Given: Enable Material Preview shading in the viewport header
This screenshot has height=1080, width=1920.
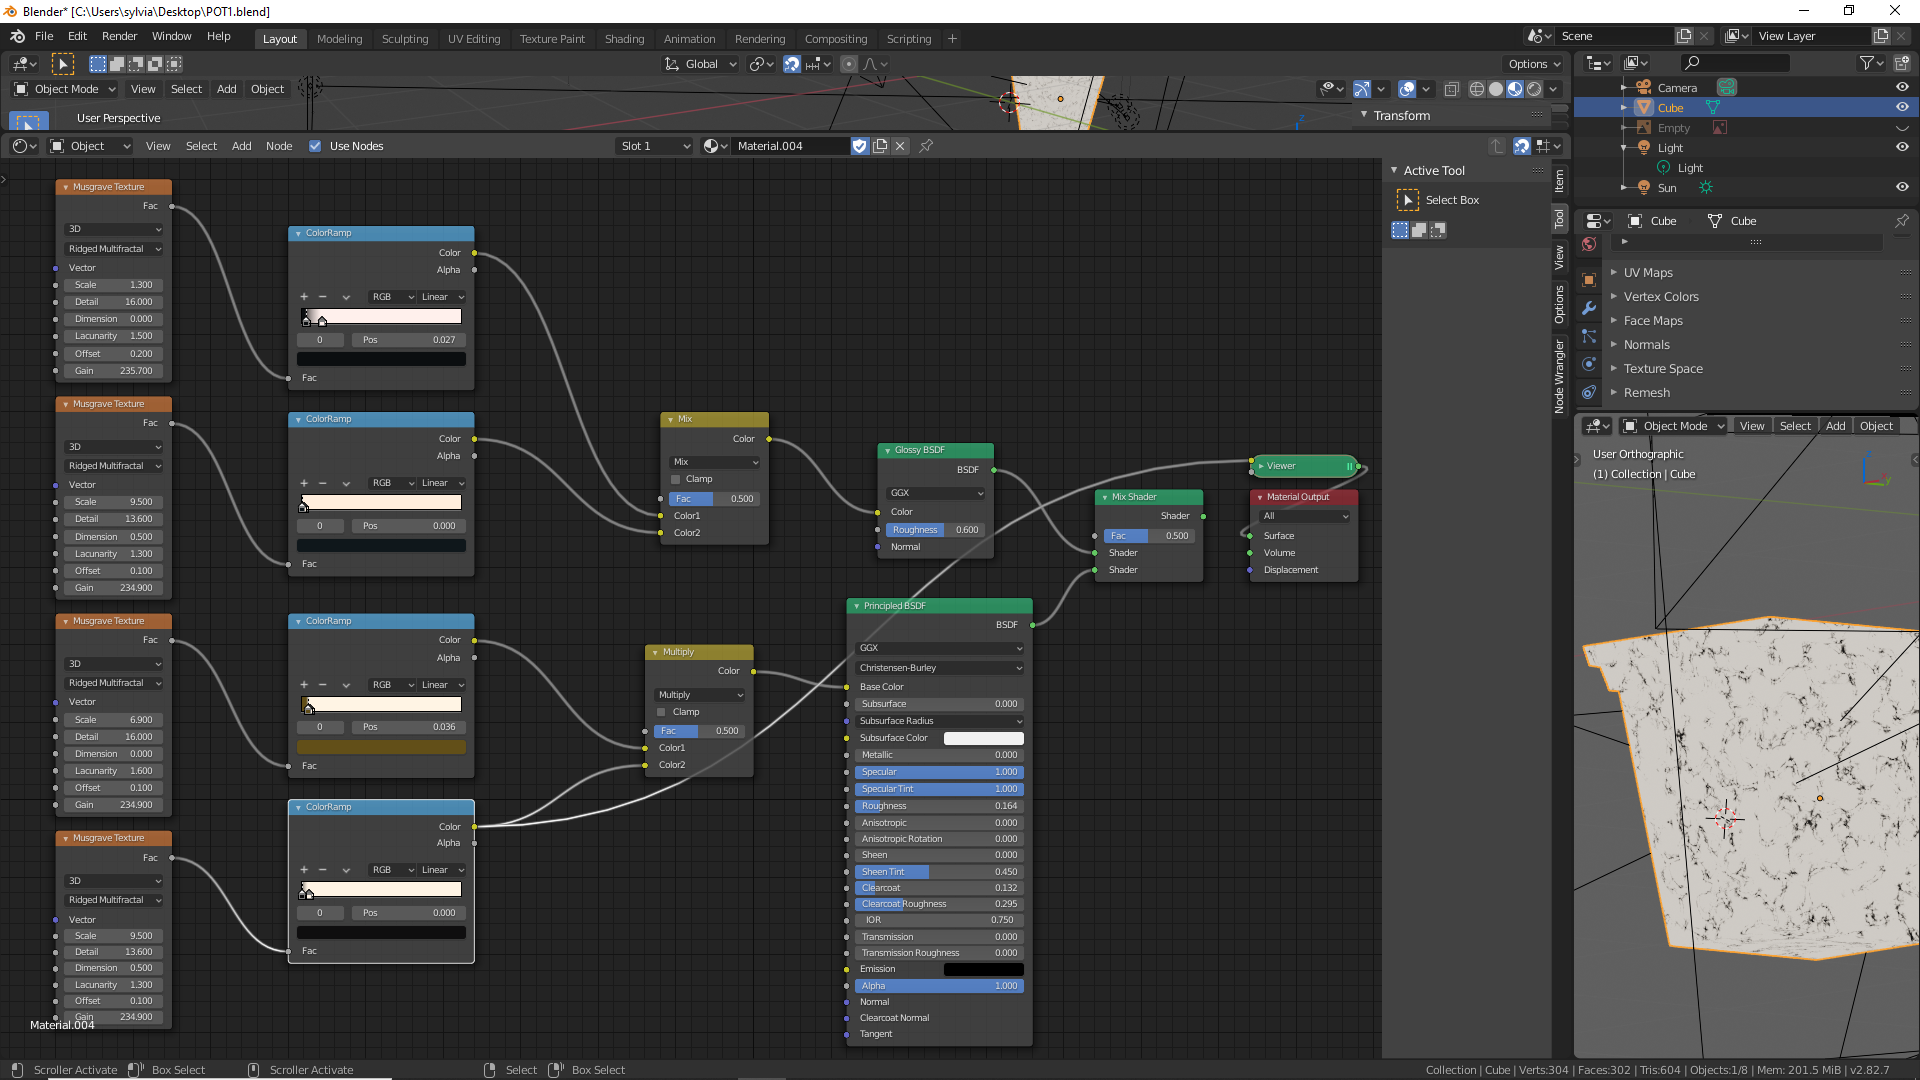Looking at the screenshot, I should [x=1513, y=89].
